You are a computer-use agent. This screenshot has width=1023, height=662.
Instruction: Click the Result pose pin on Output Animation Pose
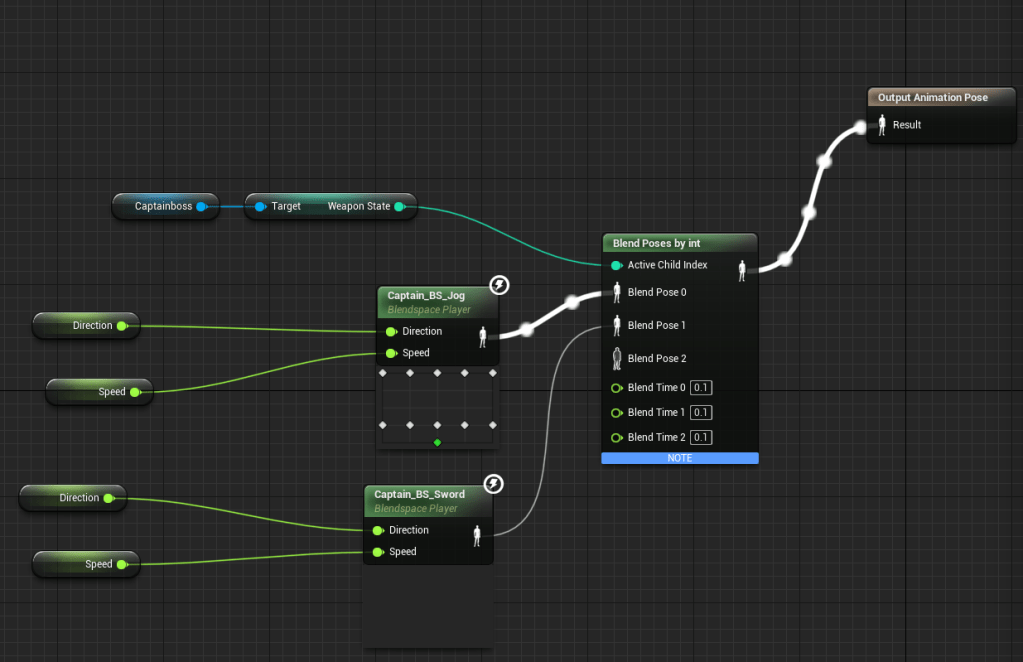point(882,125)
